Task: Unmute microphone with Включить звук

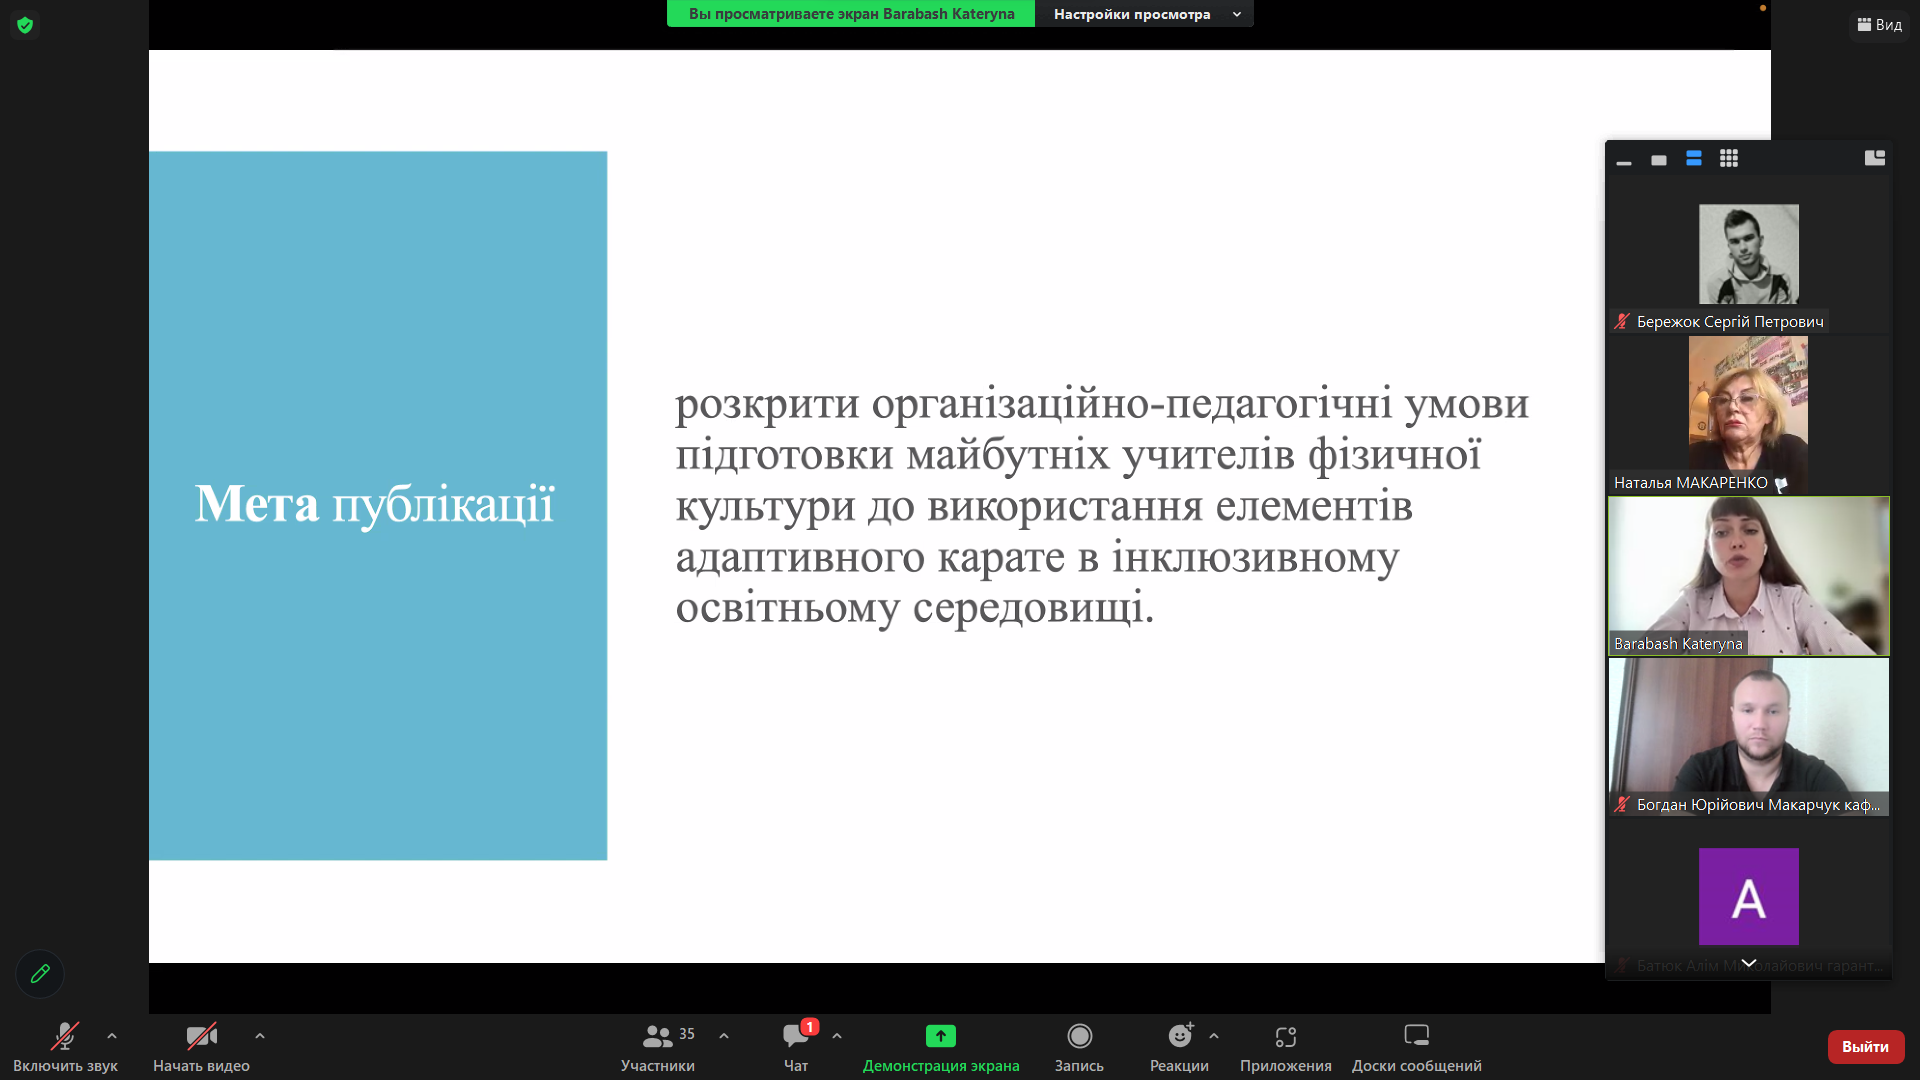Action: click(x=65, y=1046)
